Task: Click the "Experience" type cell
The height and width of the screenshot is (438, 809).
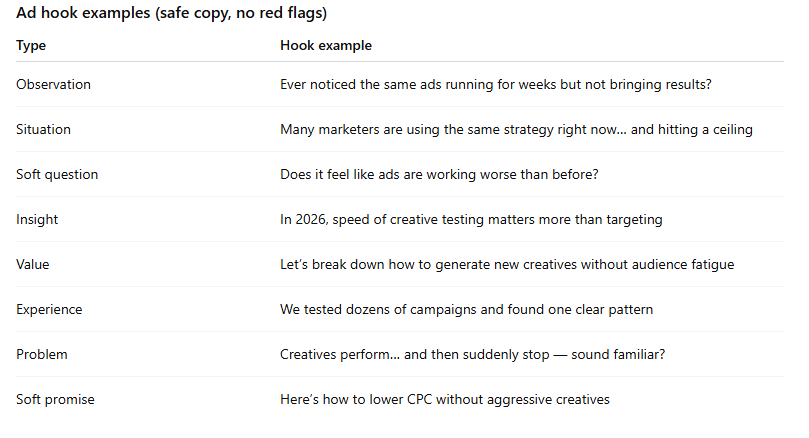Action: [49, 310]
